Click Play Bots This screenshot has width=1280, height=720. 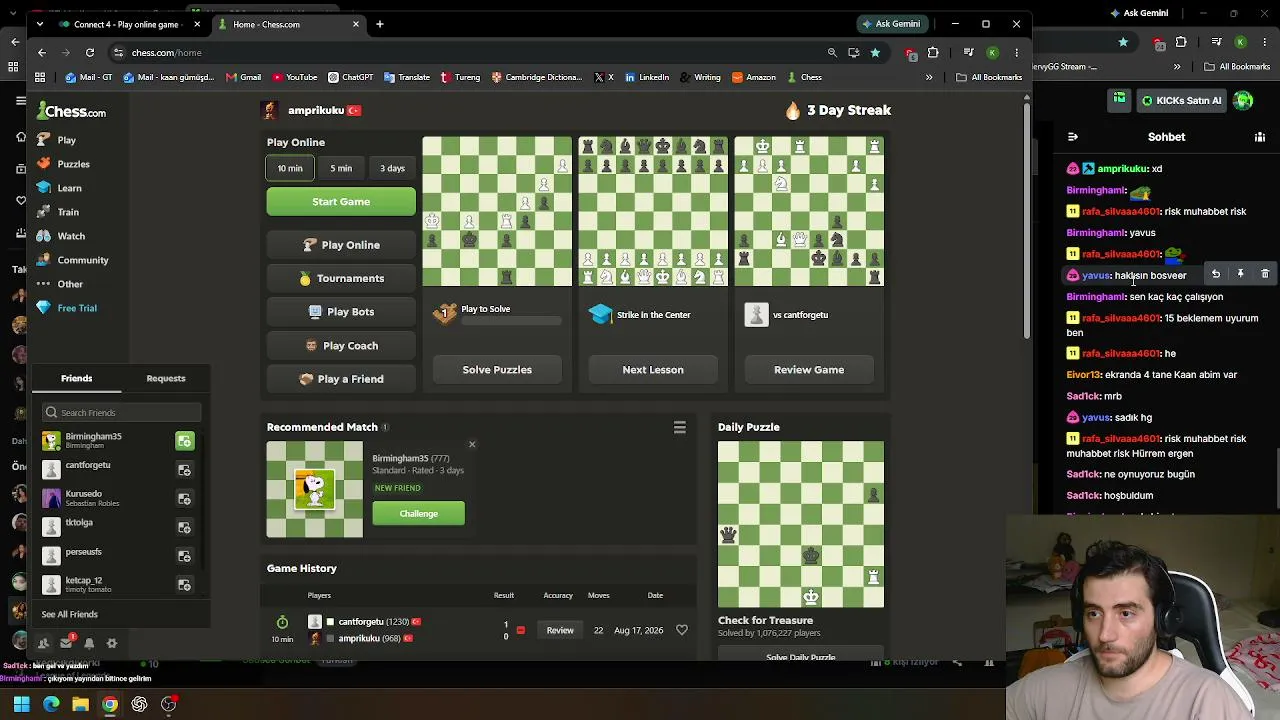tap(341, 312)
